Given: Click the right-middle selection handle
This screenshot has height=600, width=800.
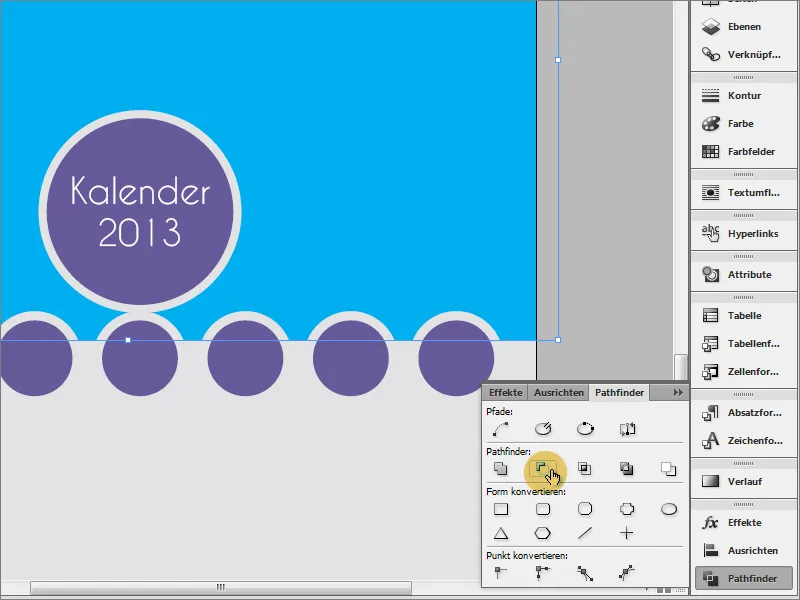Looking at the screenshot, I should click(558, 60).
